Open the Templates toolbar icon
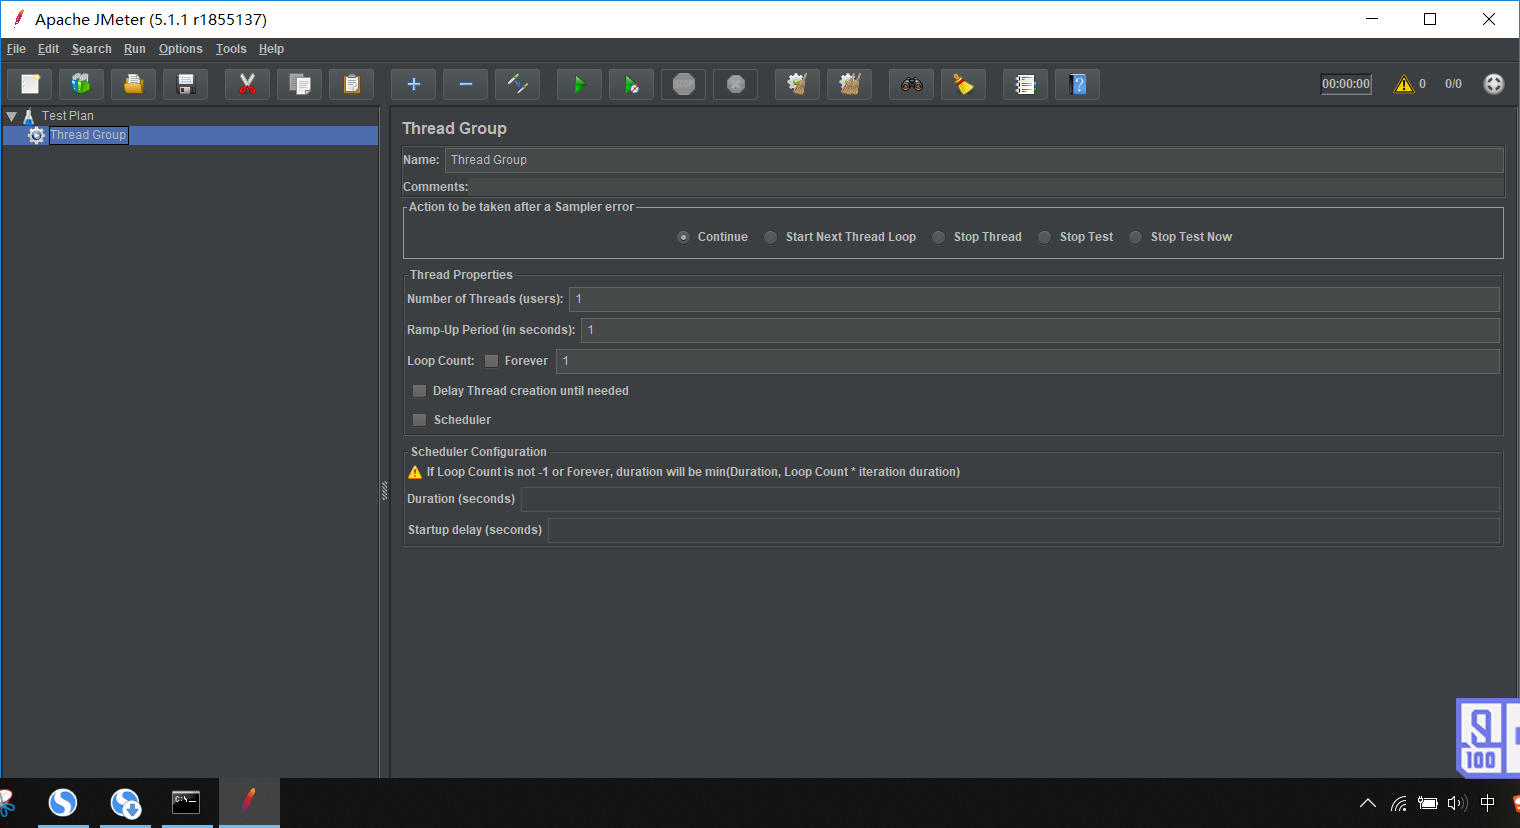The width and height of the screenshot is (1520, 828). (x=81, y=84)
